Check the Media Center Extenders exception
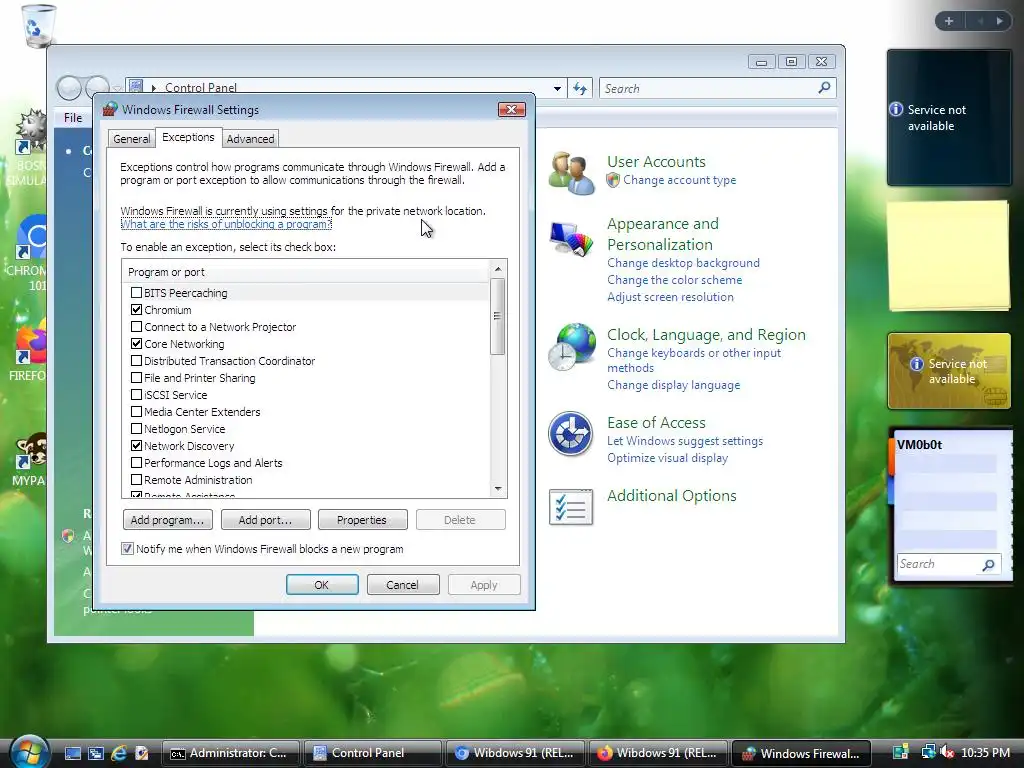This screenshot has height=768, width=1024. click(x=136, y=411)
